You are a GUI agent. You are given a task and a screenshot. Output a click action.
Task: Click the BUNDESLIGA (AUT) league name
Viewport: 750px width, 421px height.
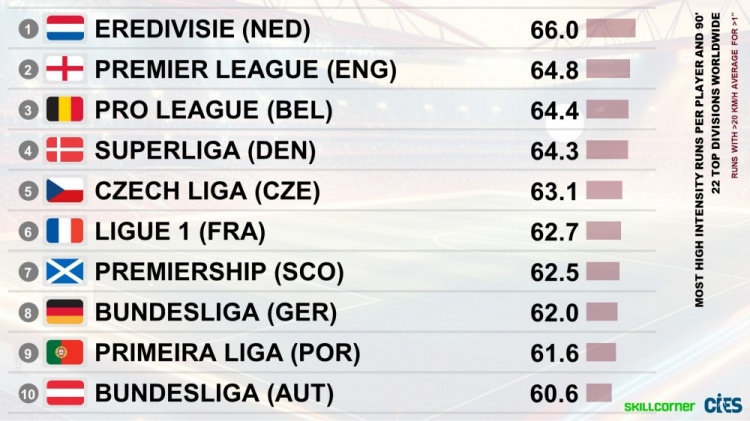click(214, 393)
